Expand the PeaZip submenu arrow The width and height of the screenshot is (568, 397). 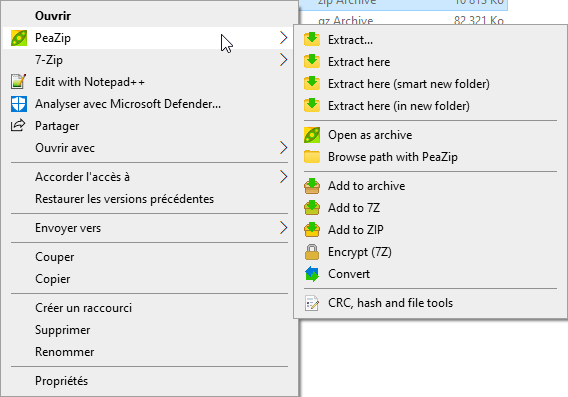tap(284, 38)
